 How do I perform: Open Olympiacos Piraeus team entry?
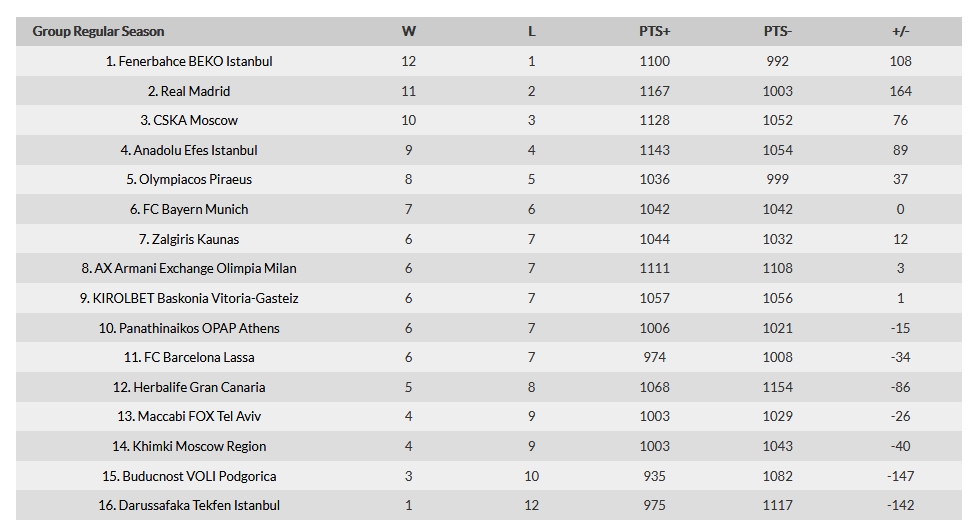[189, 180]
